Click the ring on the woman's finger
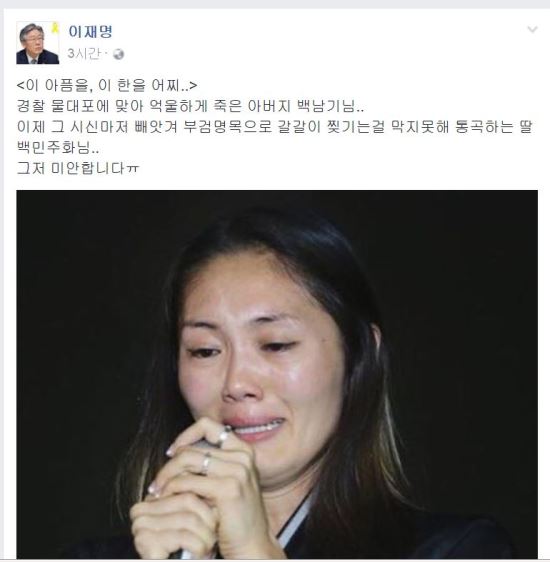The image size is (550, 562). click(206, 463)
